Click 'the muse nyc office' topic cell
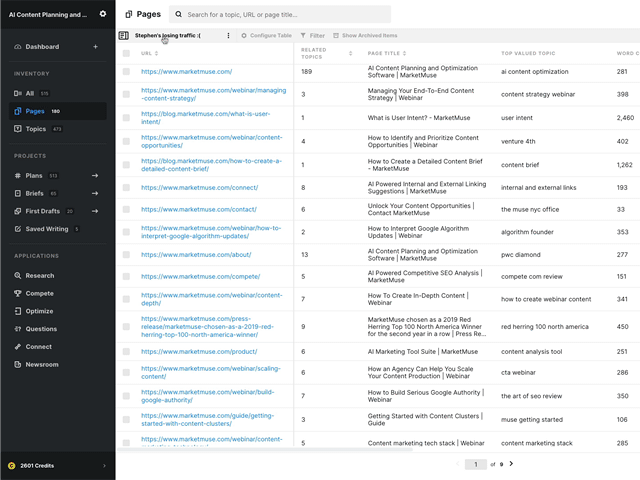 coord(530,209)
